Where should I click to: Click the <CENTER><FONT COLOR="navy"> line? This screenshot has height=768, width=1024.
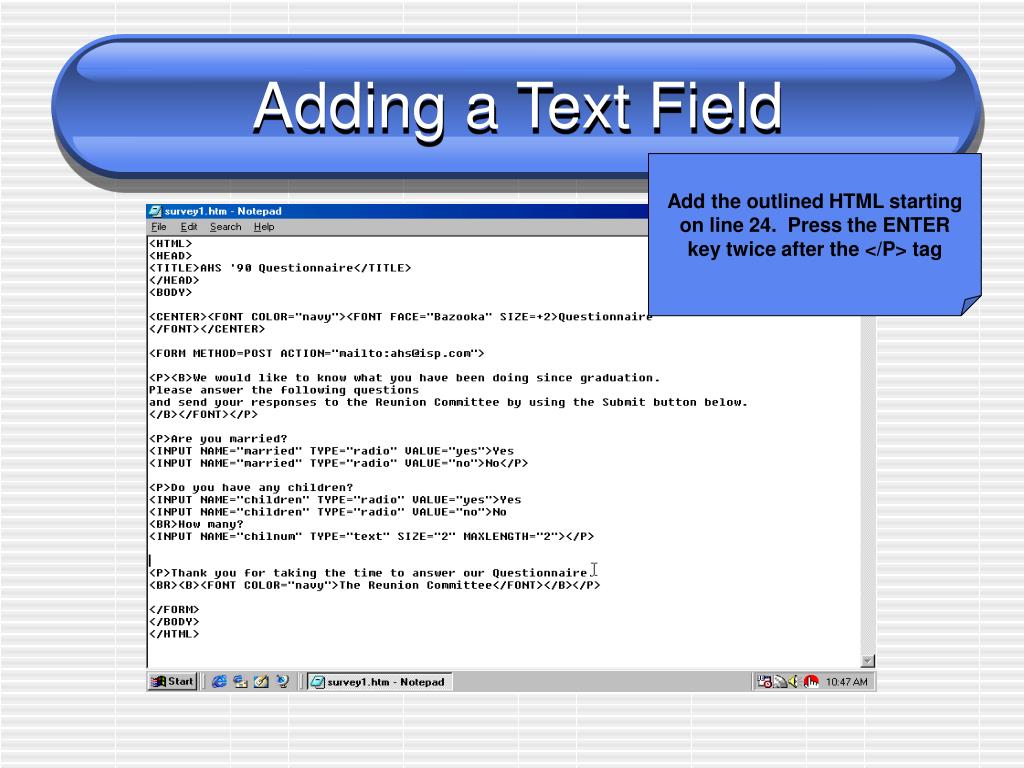[400, 317]
